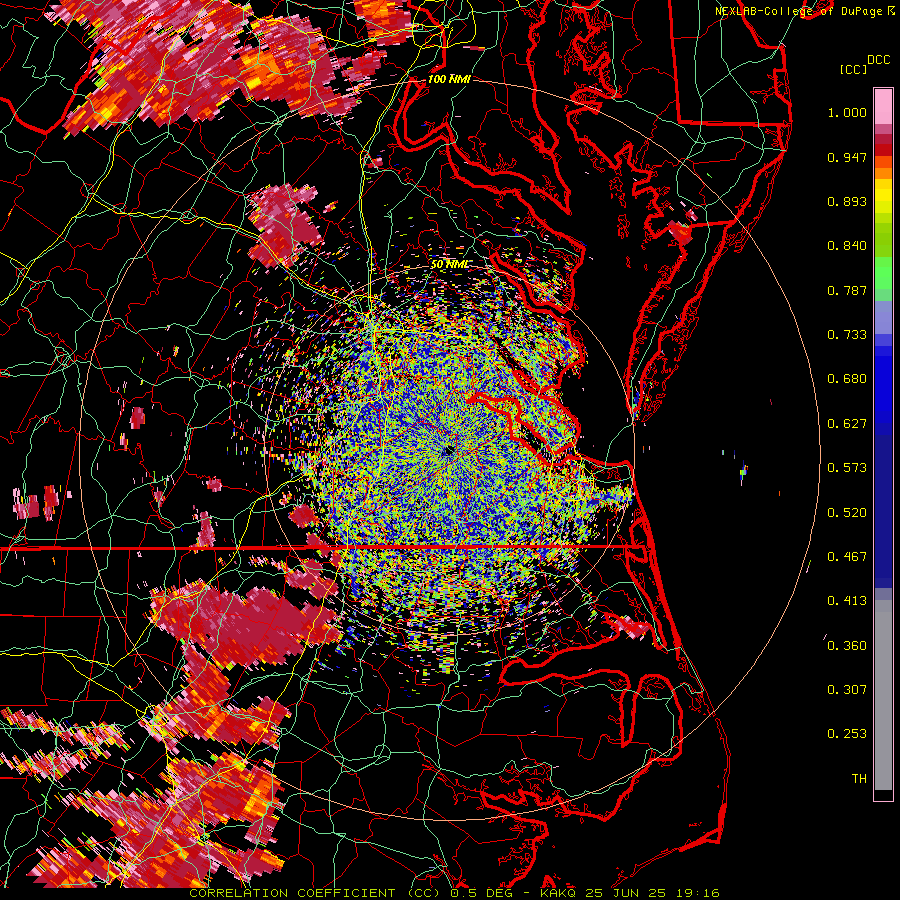Screen dimensions: 900x900
Task: Click the 0.307 value on color scale
Action: tap(847, 690)
